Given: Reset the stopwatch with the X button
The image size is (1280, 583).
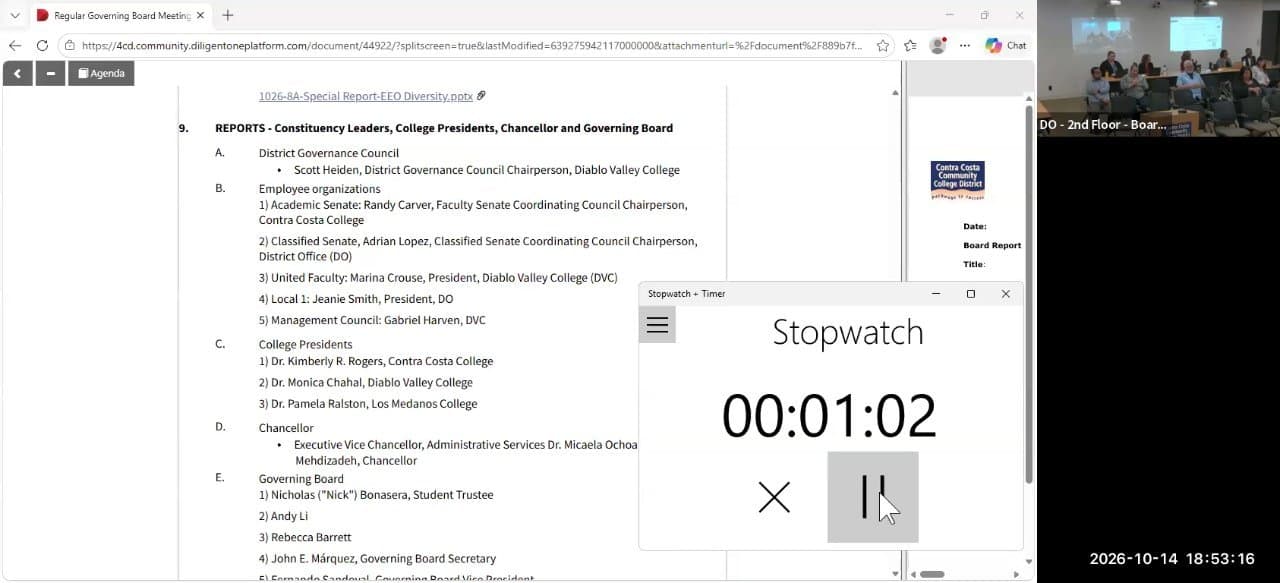Looking at the screenshot, I should pos(774,497).
